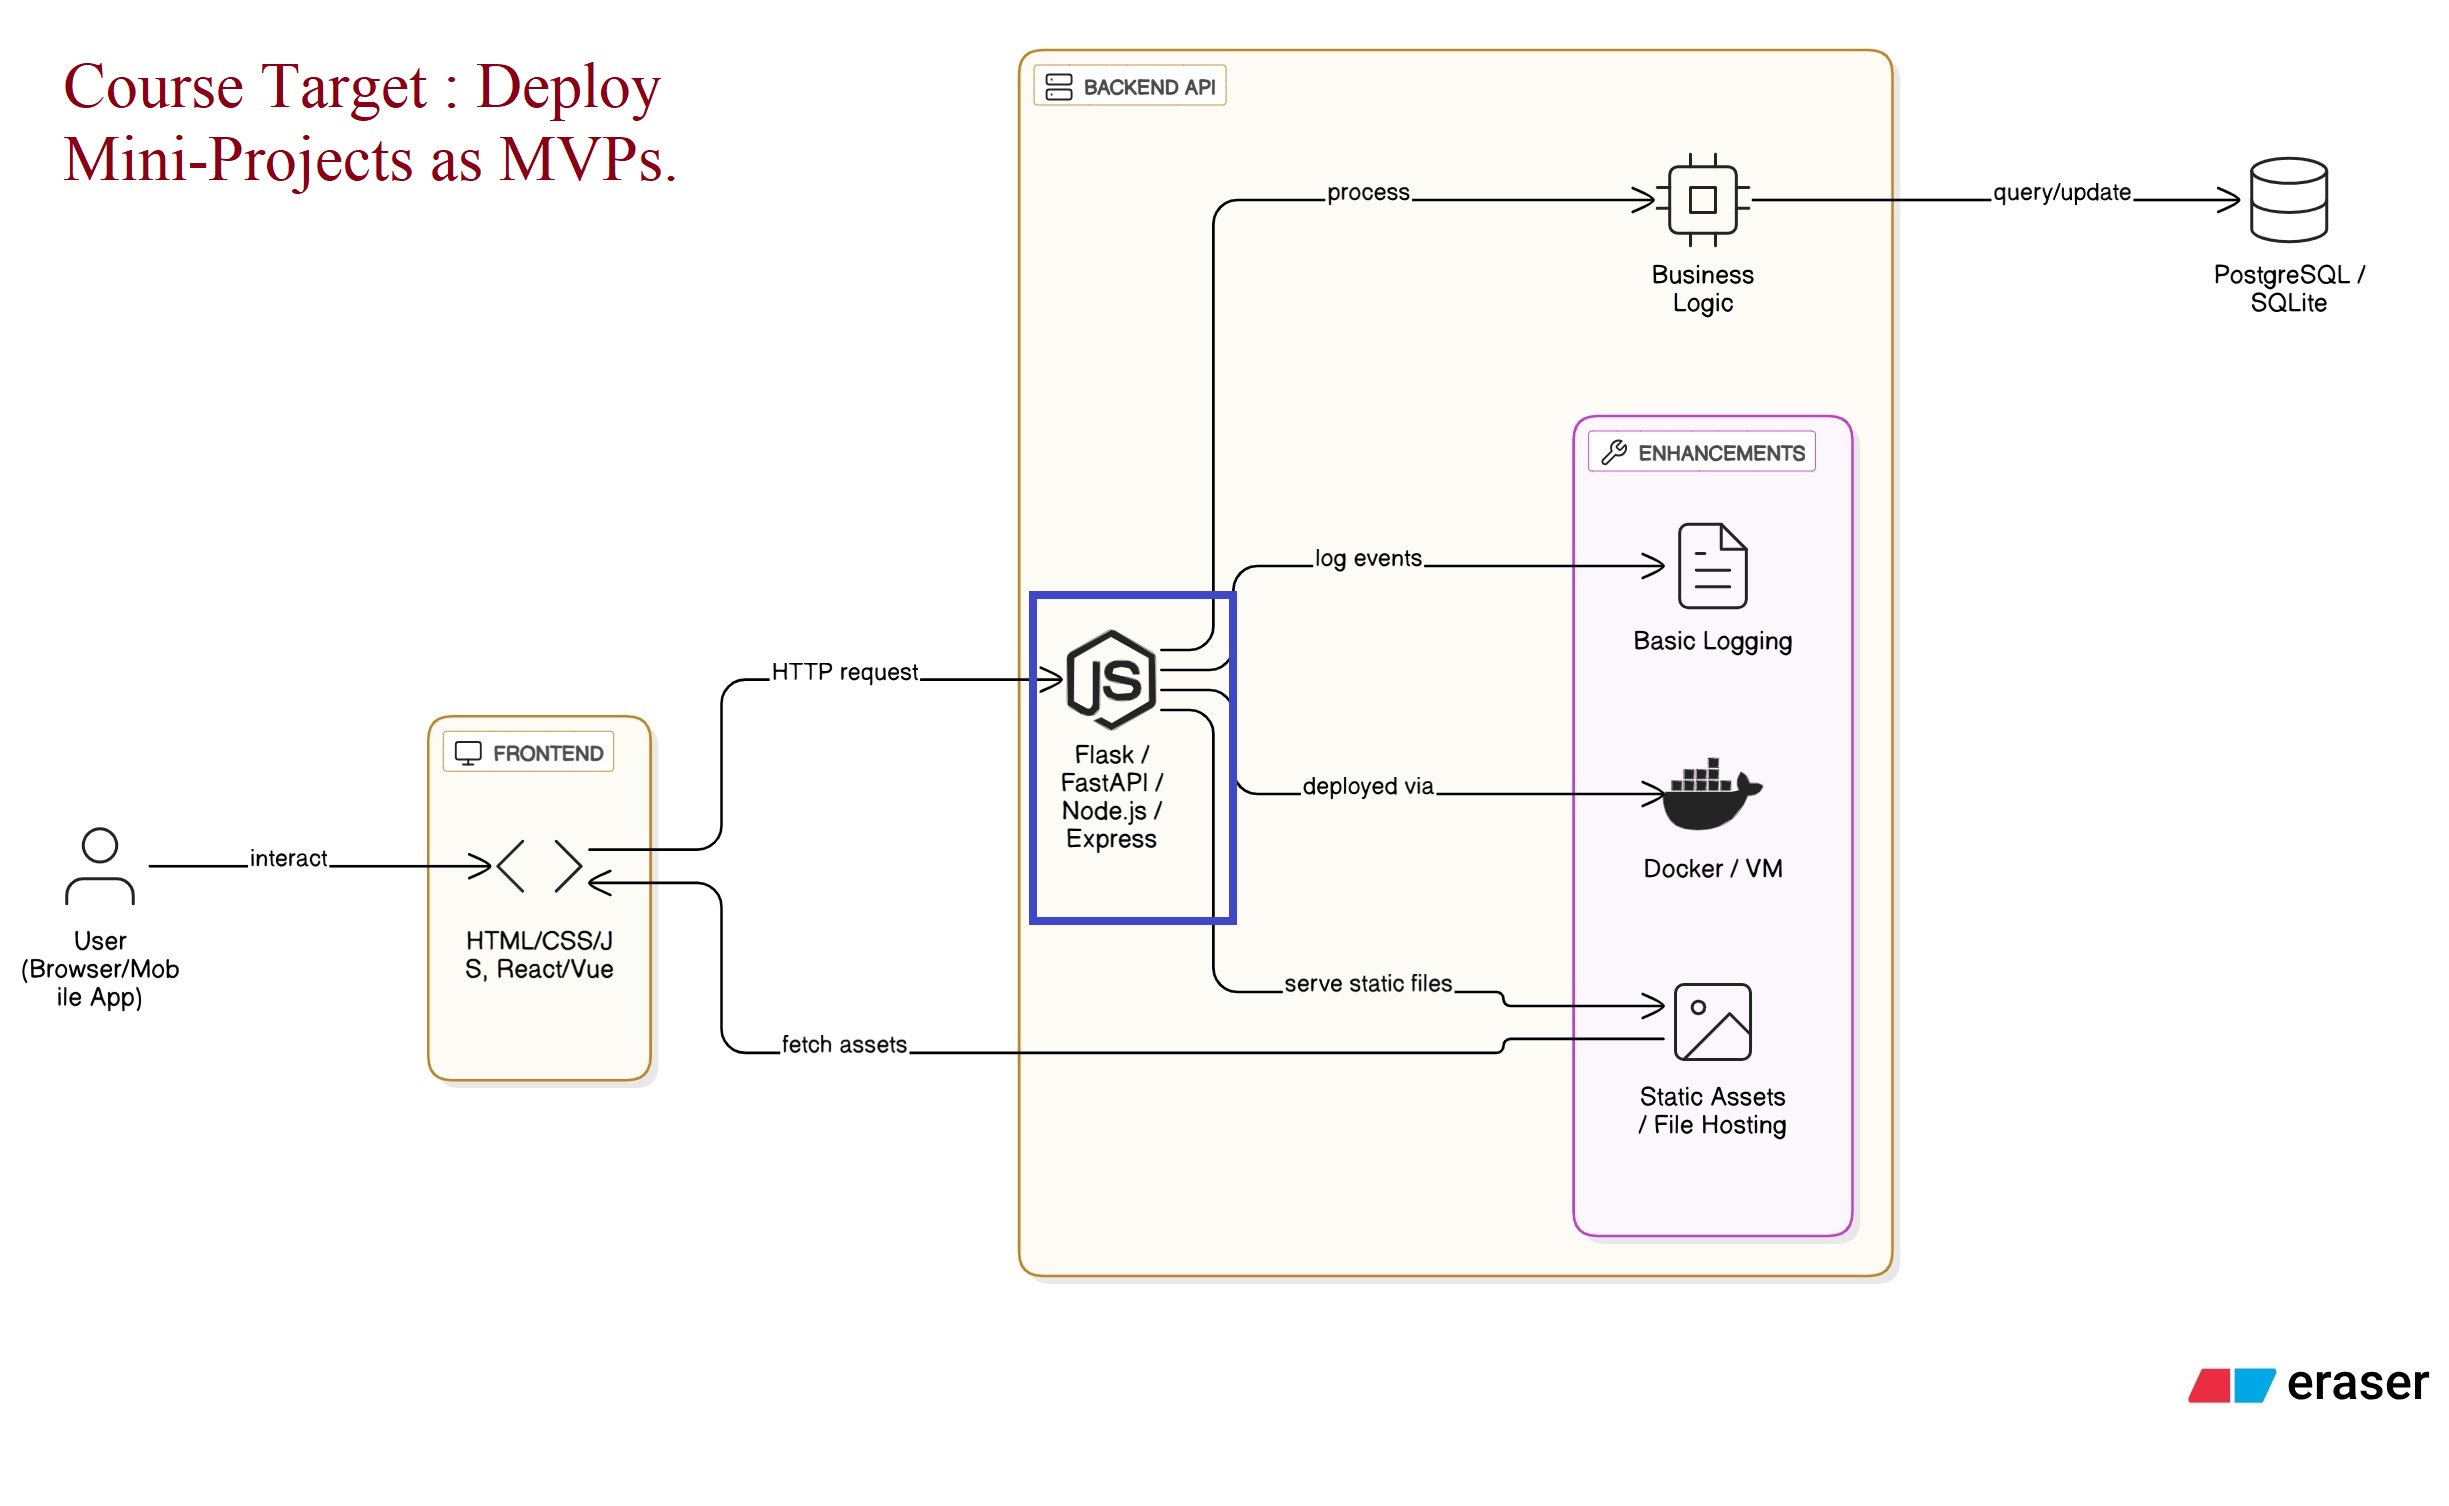Viewport: 2449px width, 1506px height.
Task: Select the 'Flask / FastAPI / Node.js / Express' caption
Action: pyautogui.click(x=1111, y=797)
